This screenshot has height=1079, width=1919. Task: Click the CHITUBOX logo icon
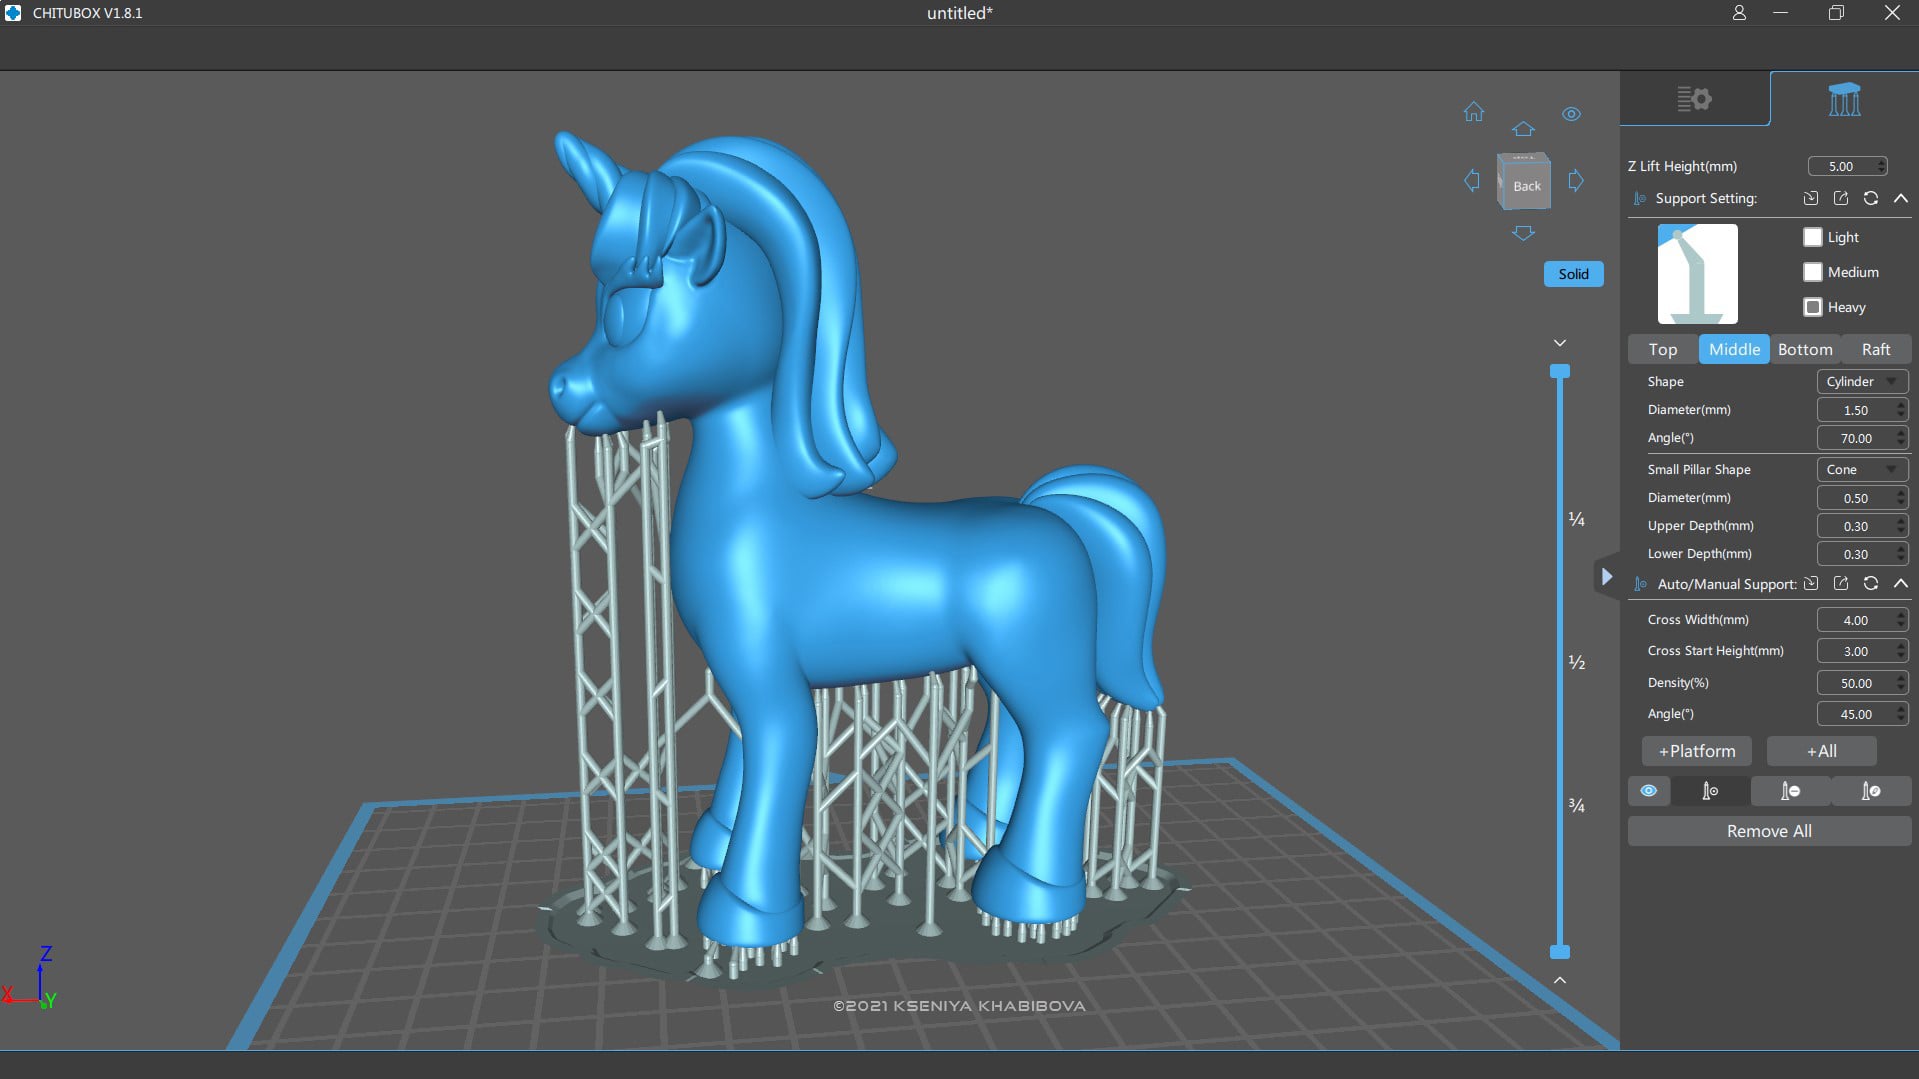[x=13, y=13]
